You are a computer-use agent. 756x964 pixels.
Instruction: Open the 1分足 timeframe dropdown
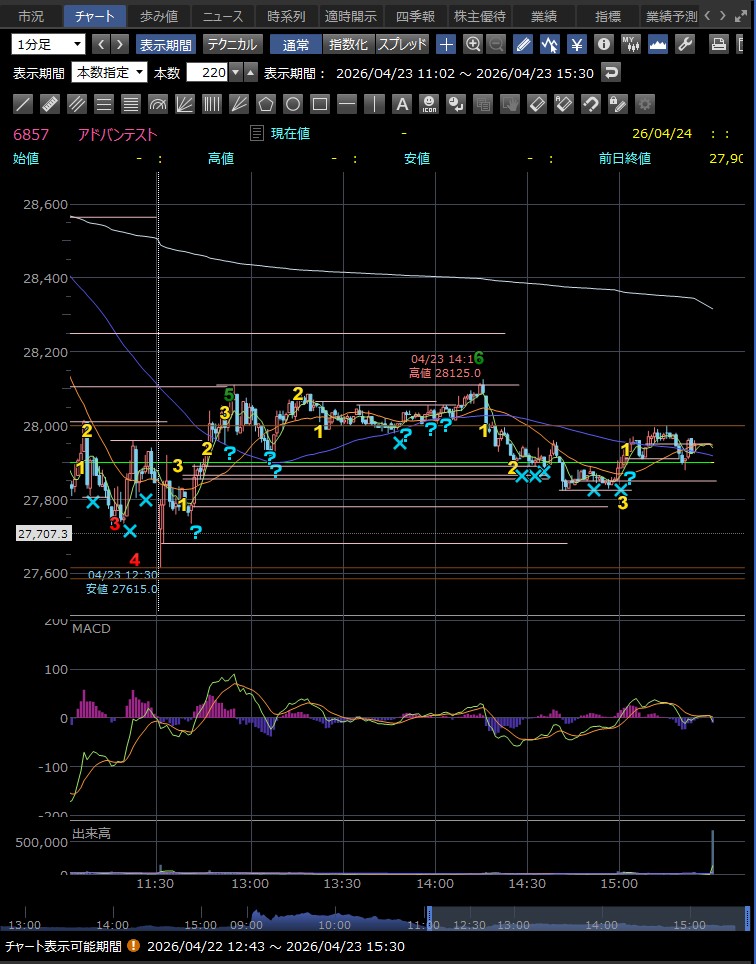48,44
